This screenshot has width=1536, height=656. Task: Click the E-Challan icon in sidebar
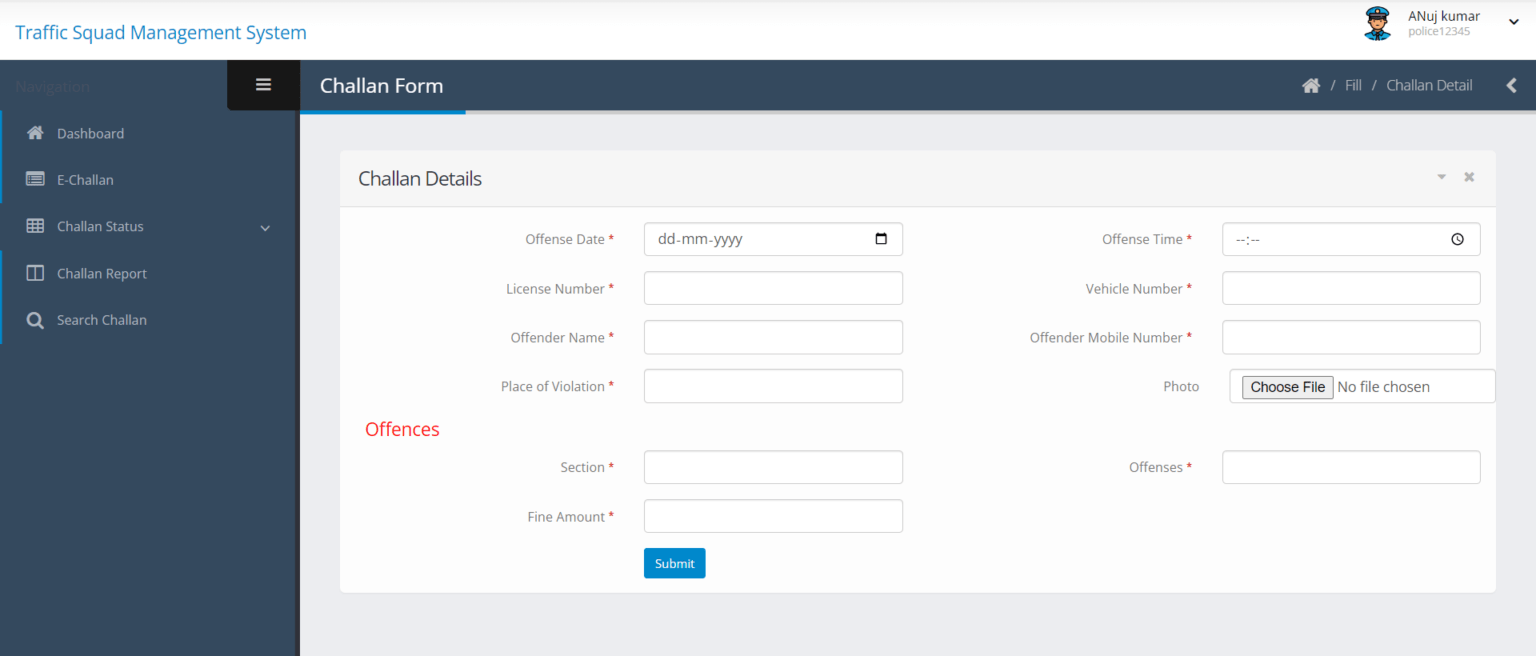point(34,179)
